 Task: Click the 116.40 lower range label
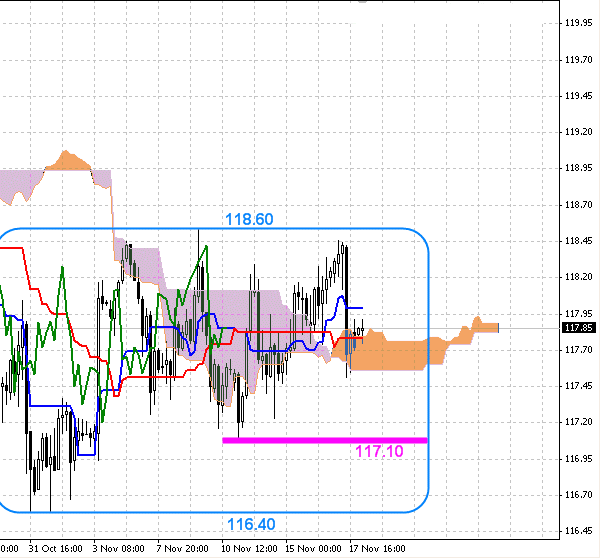coord(251,524)
